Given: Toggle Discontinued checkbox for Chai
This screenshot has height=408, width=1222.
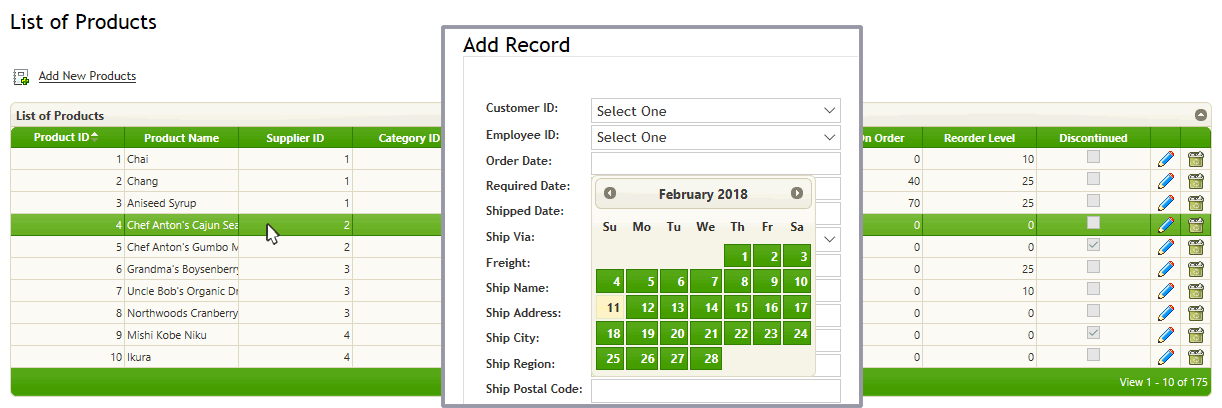Looking at the screenshot, I should click(x=1093, y=156).
